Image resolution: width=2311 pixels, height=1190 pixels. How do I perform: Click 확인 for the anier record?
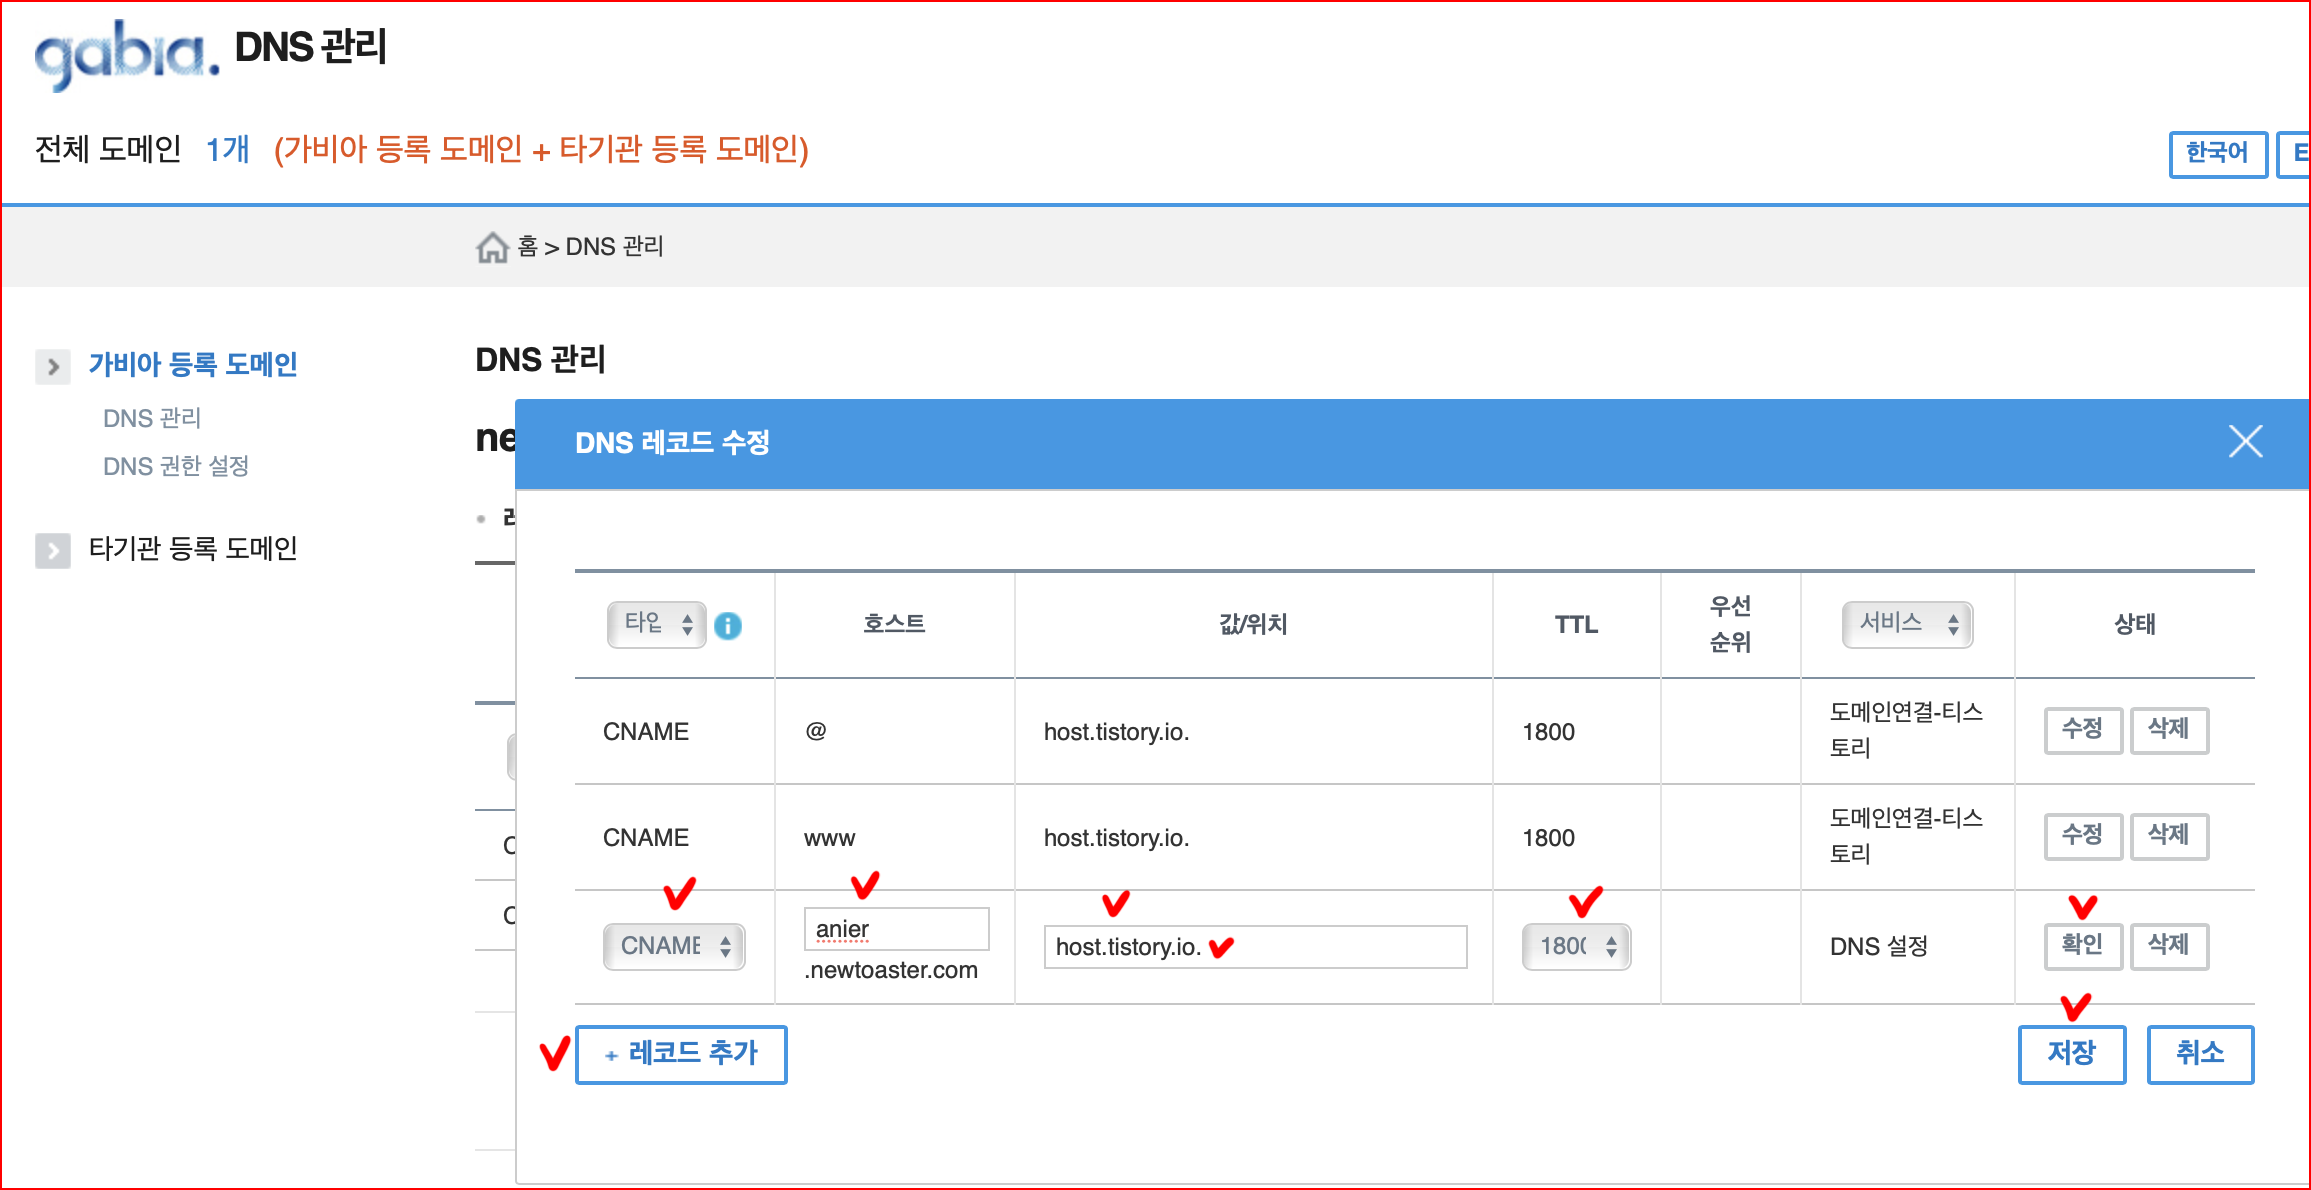[x=2082, y=946]
